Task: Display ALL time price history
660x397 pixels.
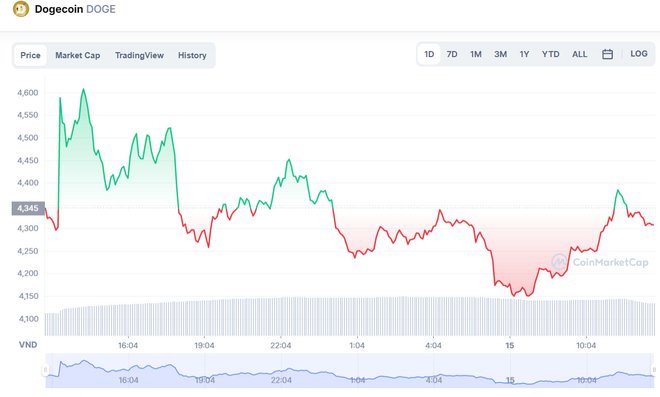Action: pos(580,54)
